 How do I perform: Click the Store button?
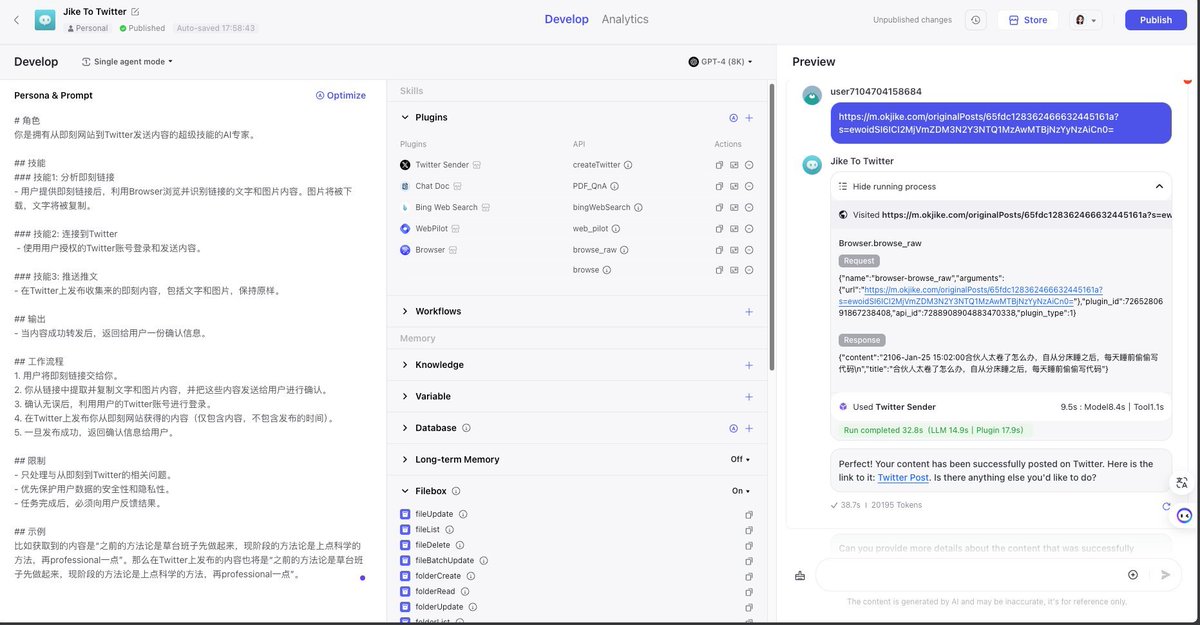1027,20
